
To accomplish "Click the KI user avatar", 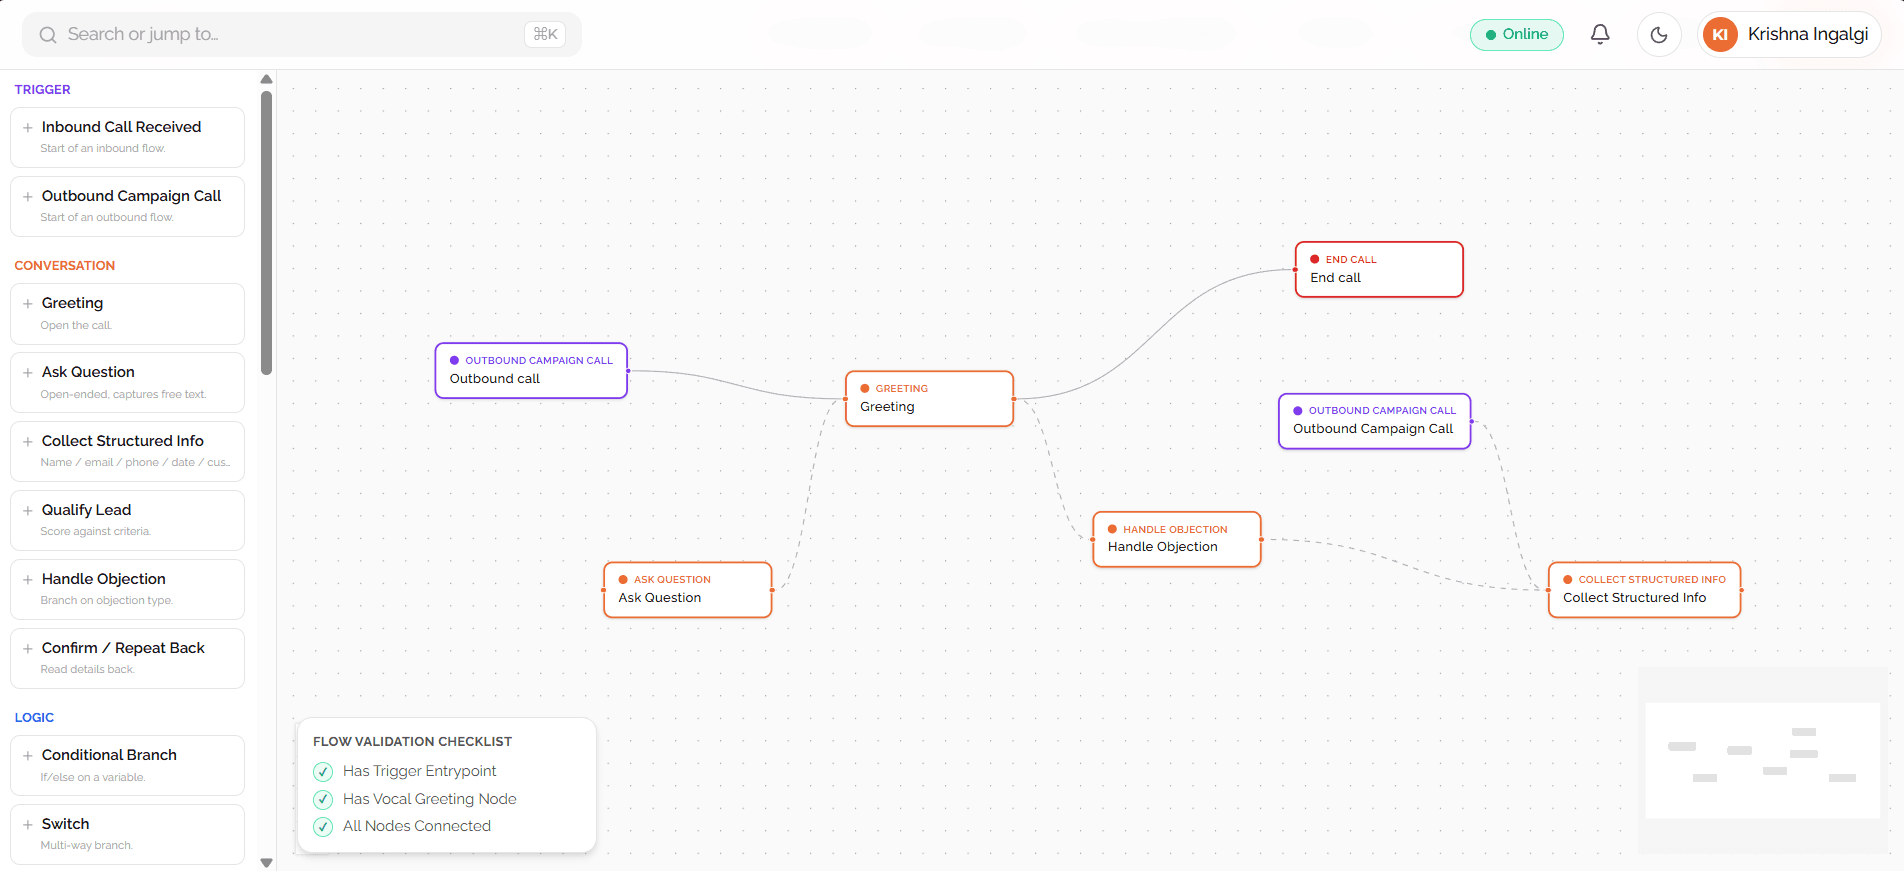I will pos(1720,35).
